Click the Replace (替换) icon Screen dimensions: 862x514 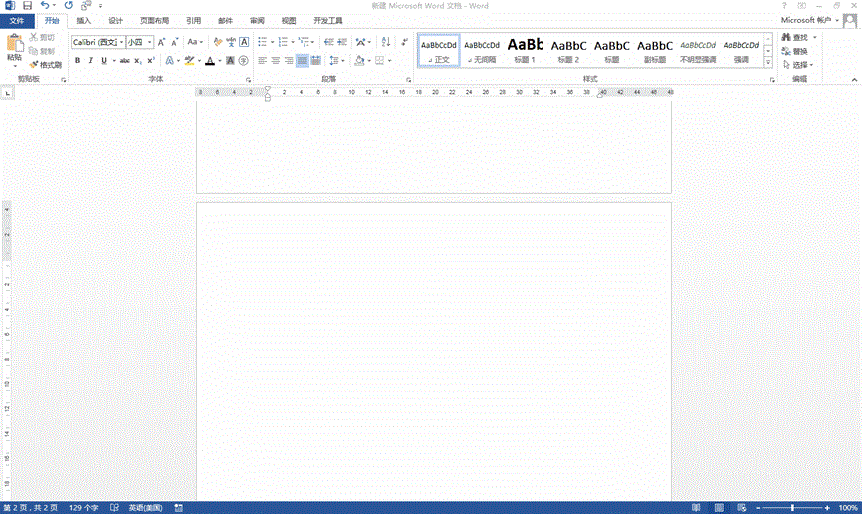click(795, 51)
